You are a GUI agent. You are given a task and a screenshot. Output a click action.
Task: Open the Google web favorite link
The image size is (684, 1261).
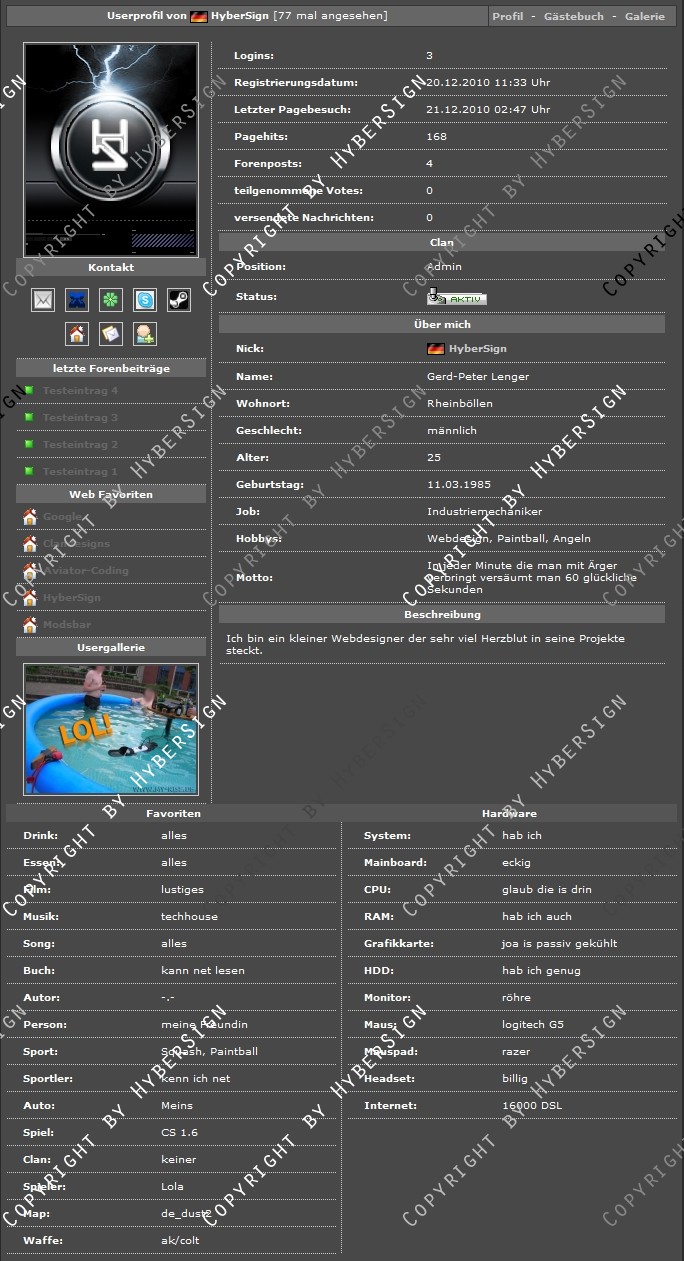click(x=62, y=517)
